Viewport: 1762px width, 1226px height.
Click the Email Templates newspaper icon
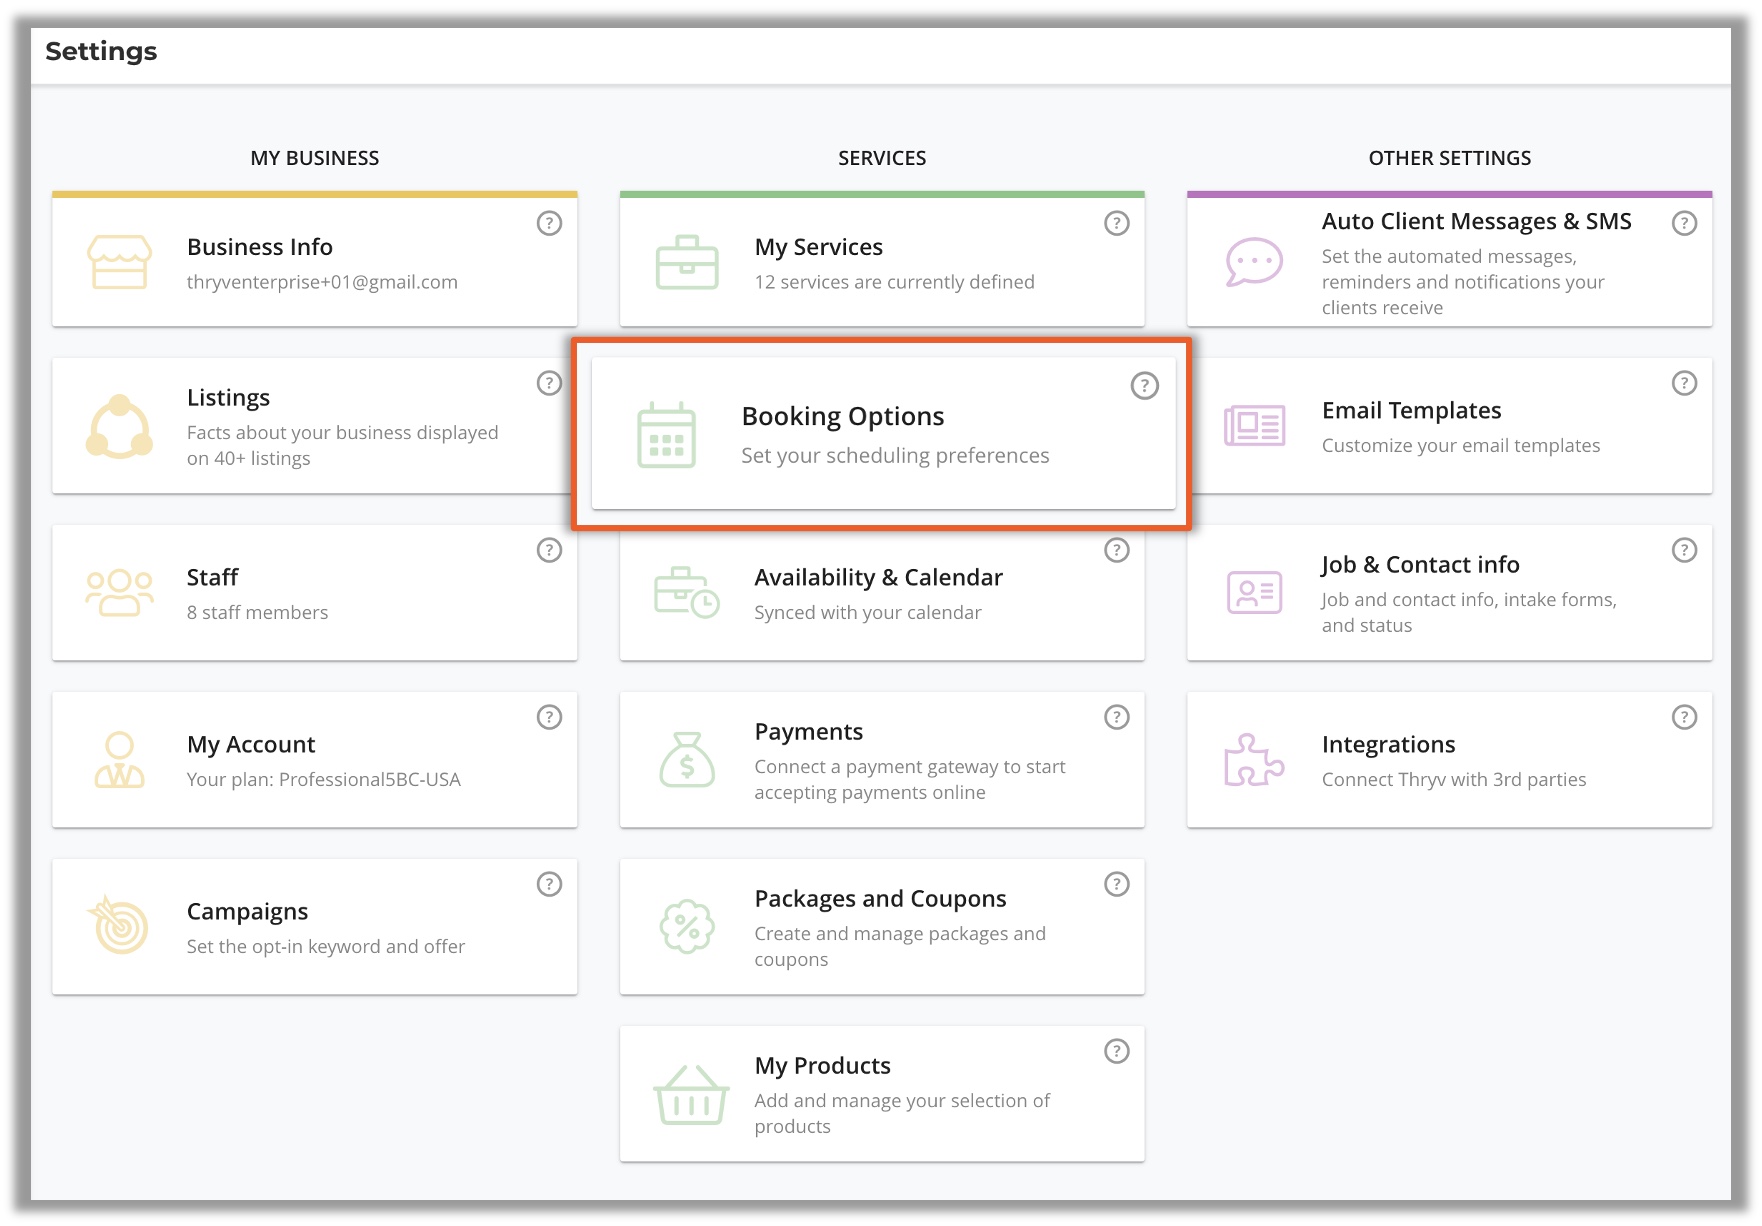click(x=1254, y=427)
